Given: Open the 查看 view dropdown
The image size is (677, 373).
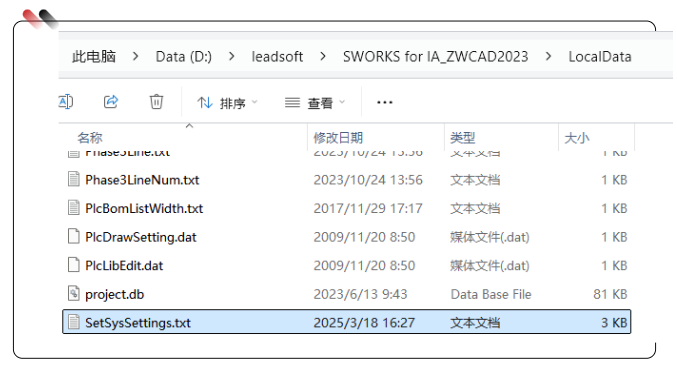Looking at the screenshot, I should click(315, 103).
